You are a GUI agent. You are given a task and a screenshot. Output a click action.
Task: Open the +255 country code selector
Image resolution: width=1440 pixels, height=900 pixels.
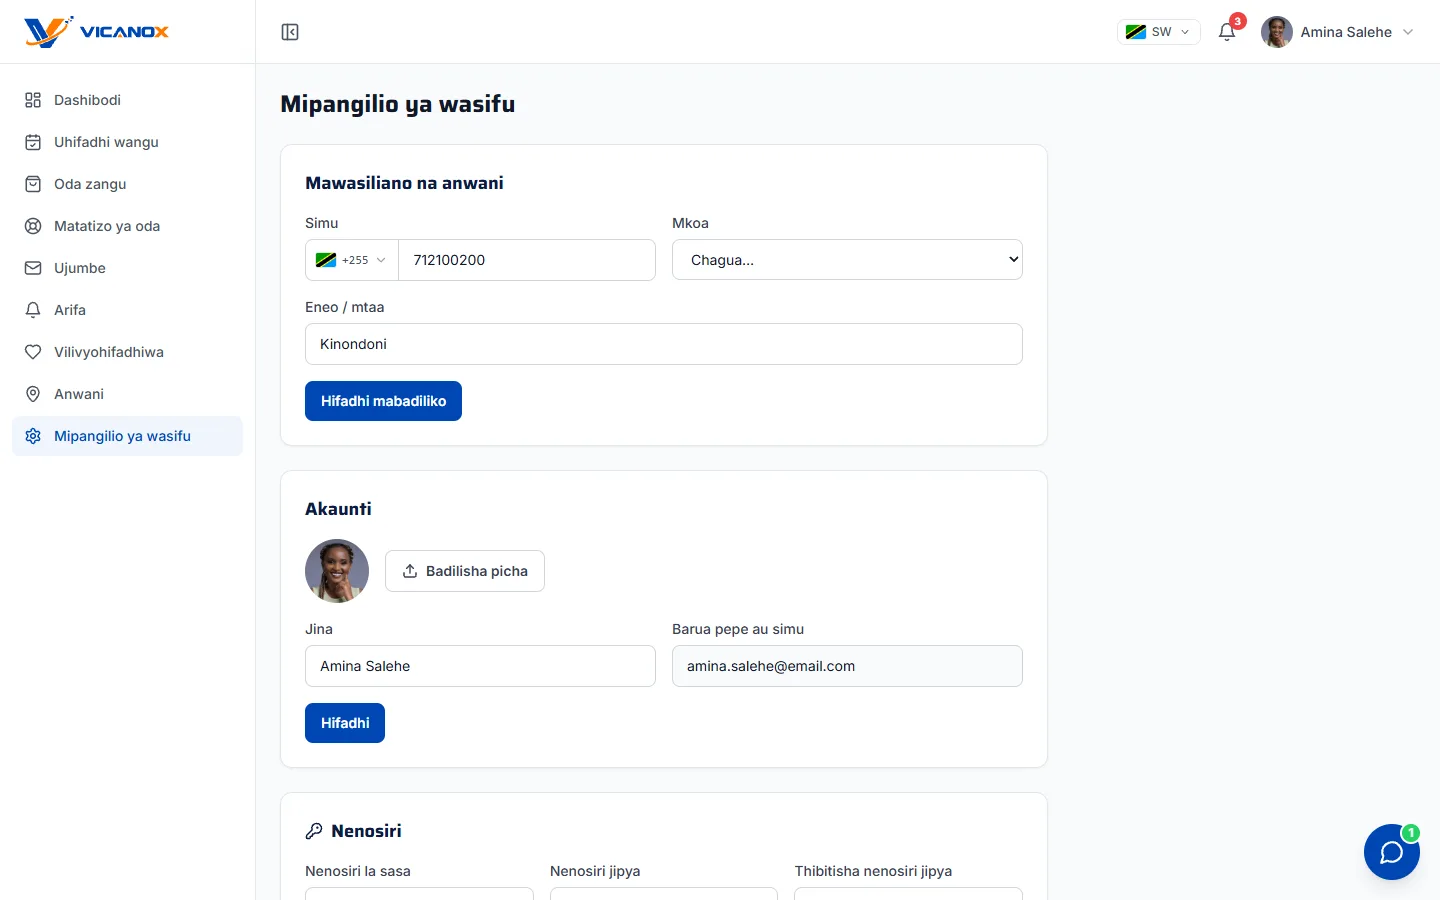click(352, 260)
